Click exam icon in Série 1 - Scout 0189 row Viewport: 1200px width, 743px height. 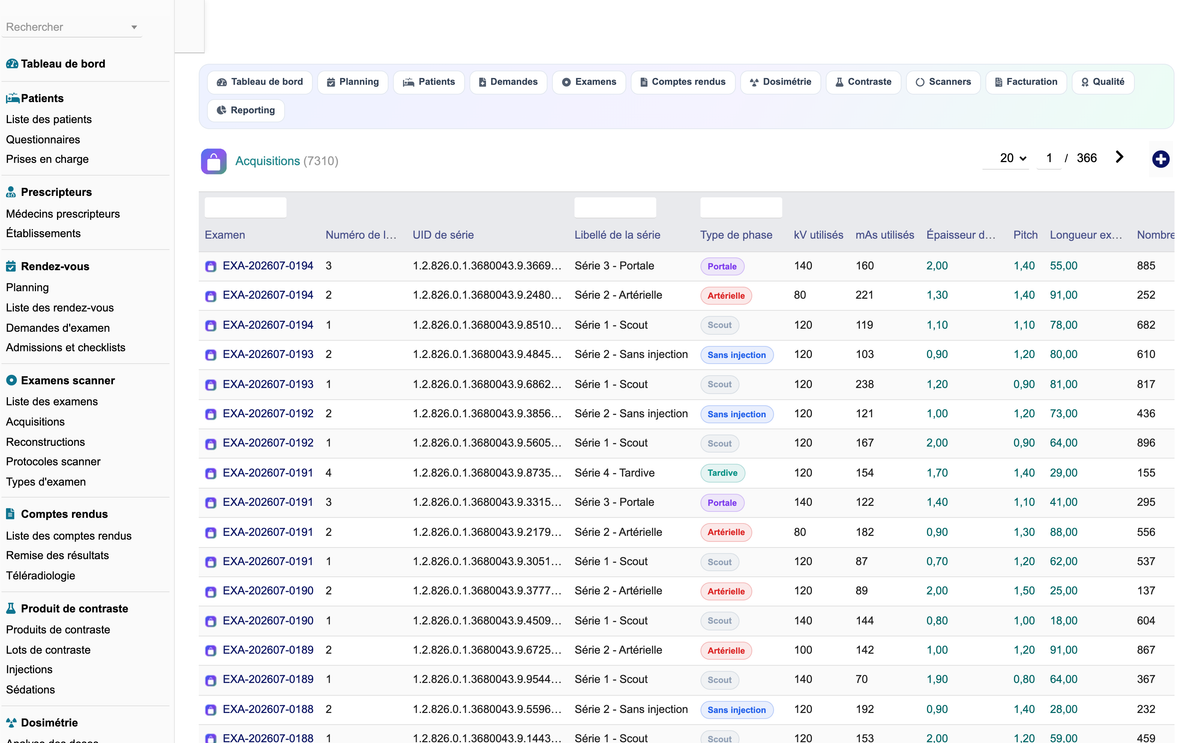coord(211,680)
